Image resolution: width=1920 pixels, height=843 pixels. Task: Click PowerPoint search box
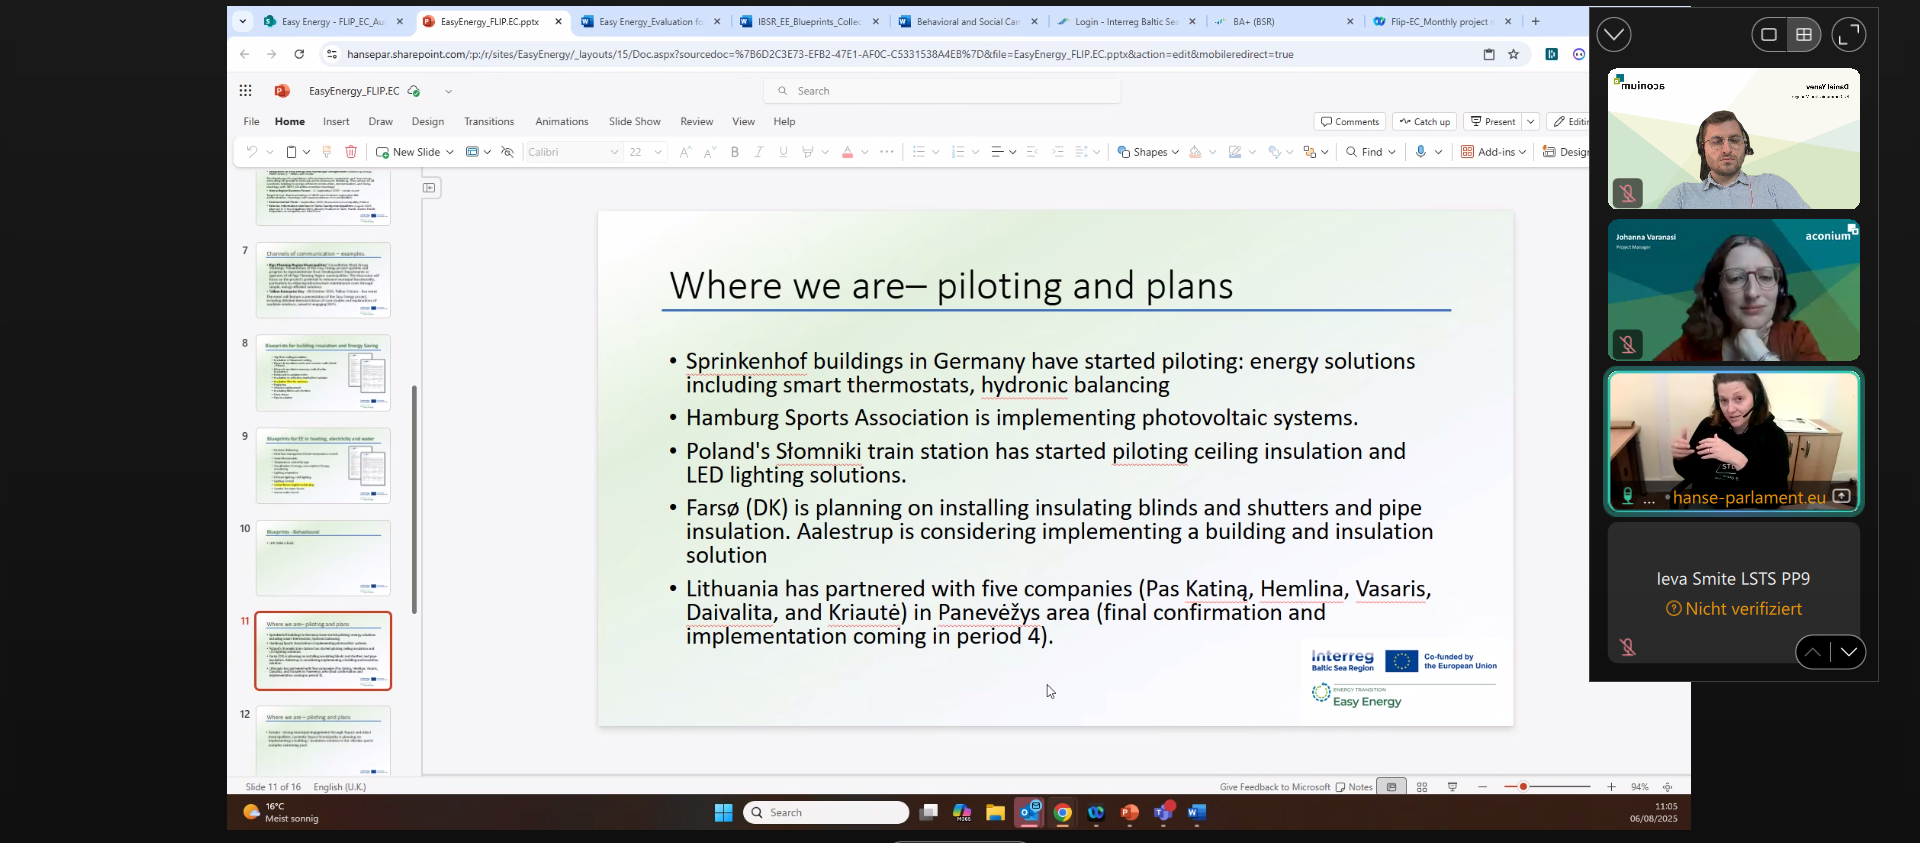pyautogui.click(x=943, y=91)
